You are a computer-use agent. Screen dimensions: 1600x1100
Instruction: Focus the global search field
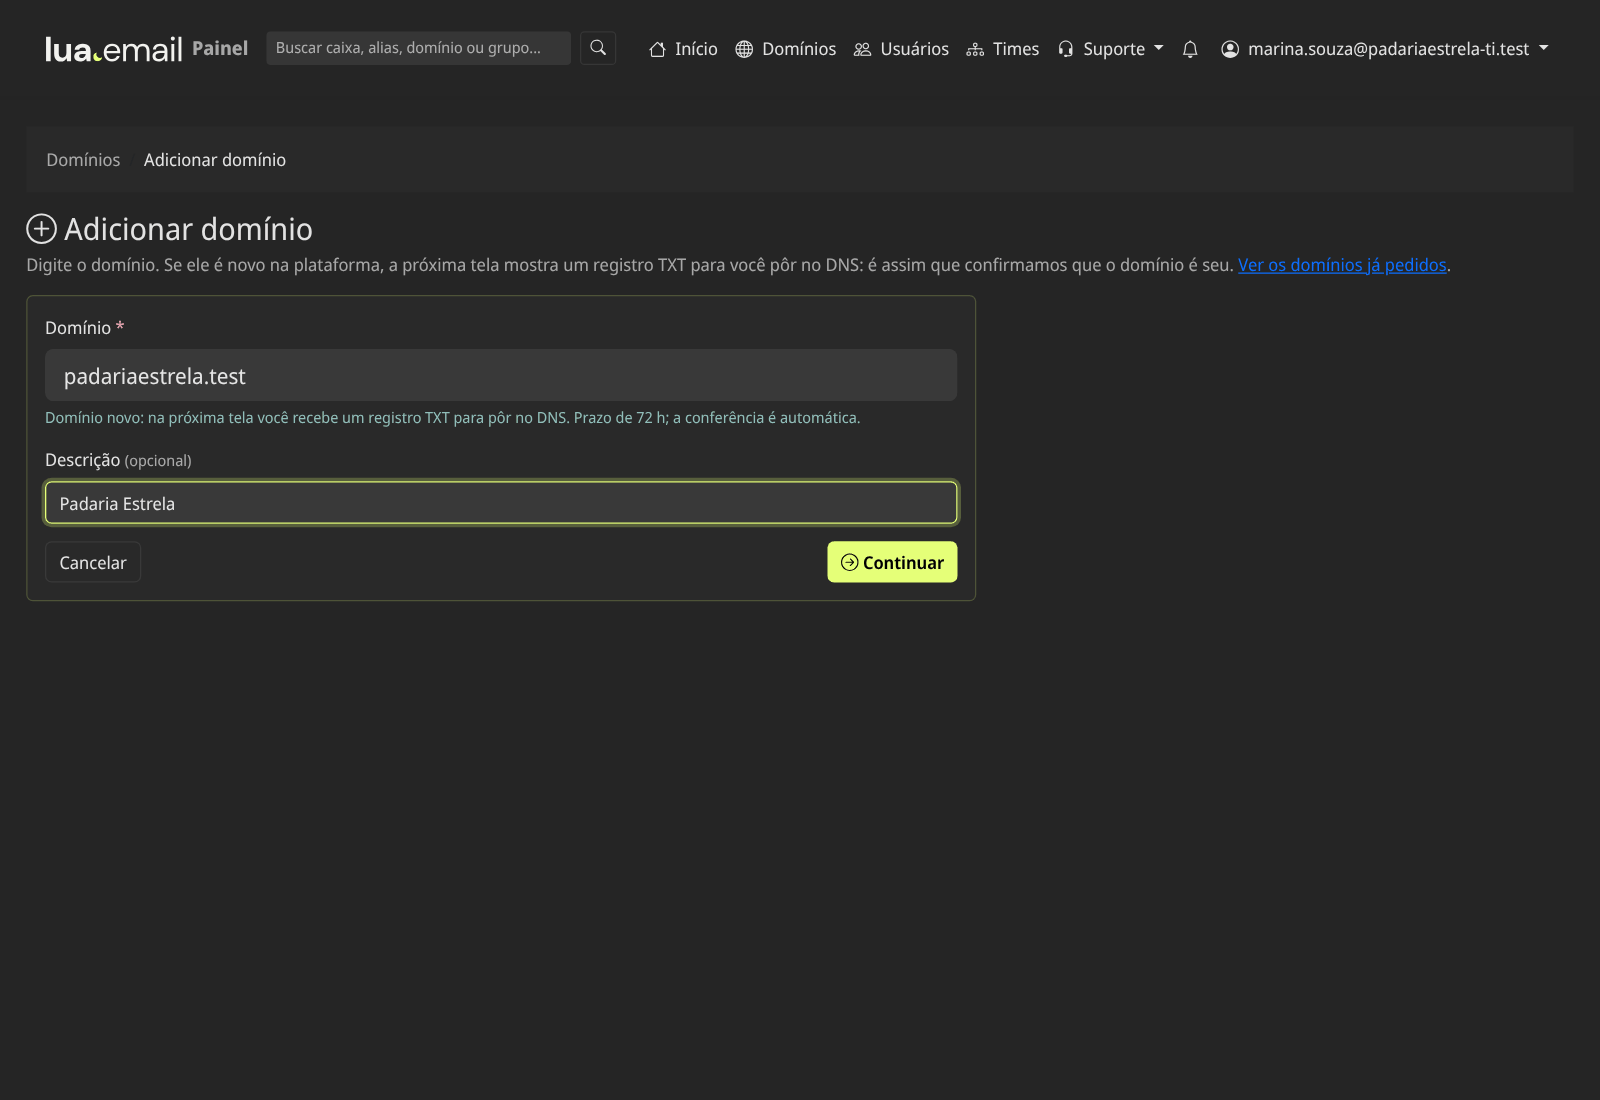point(418,48)
